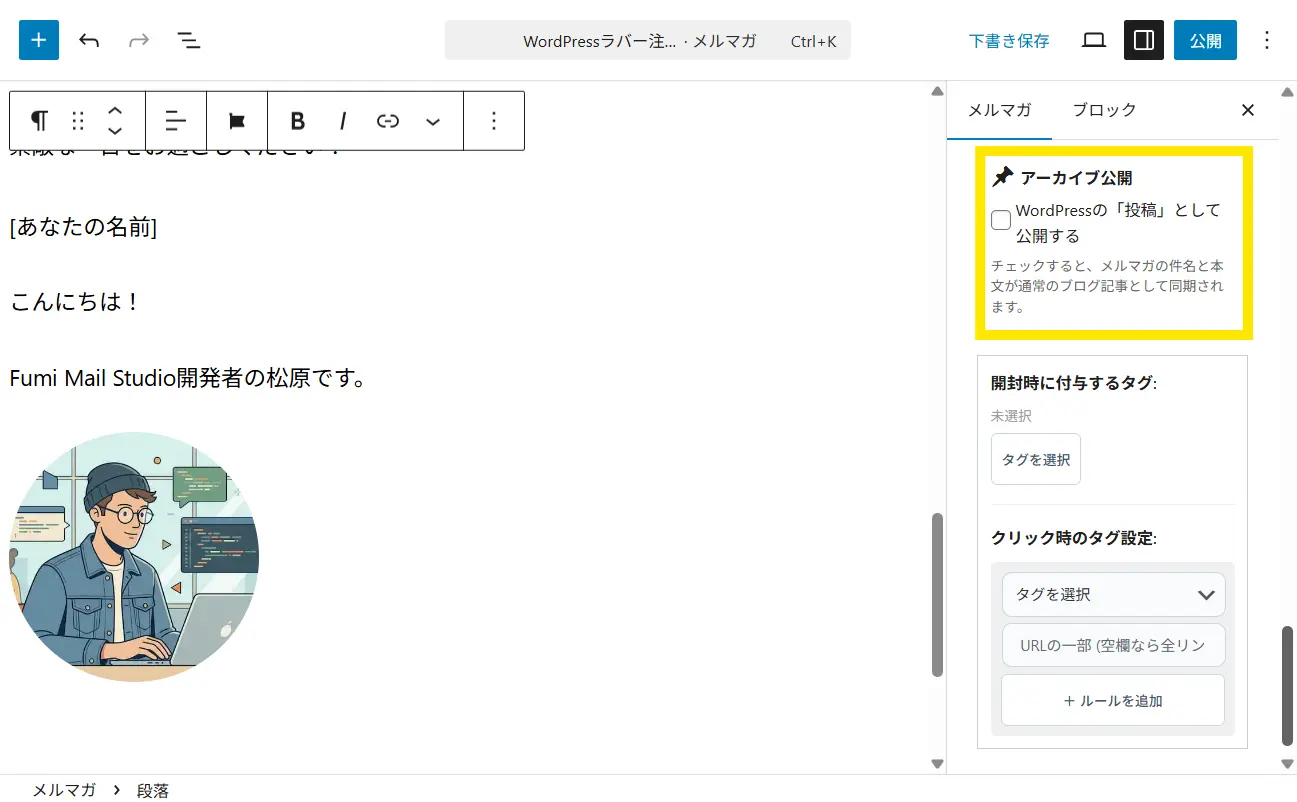Click the URL partial match input field
Viewport: 1297px width, 802px height.
[1113, 645]
